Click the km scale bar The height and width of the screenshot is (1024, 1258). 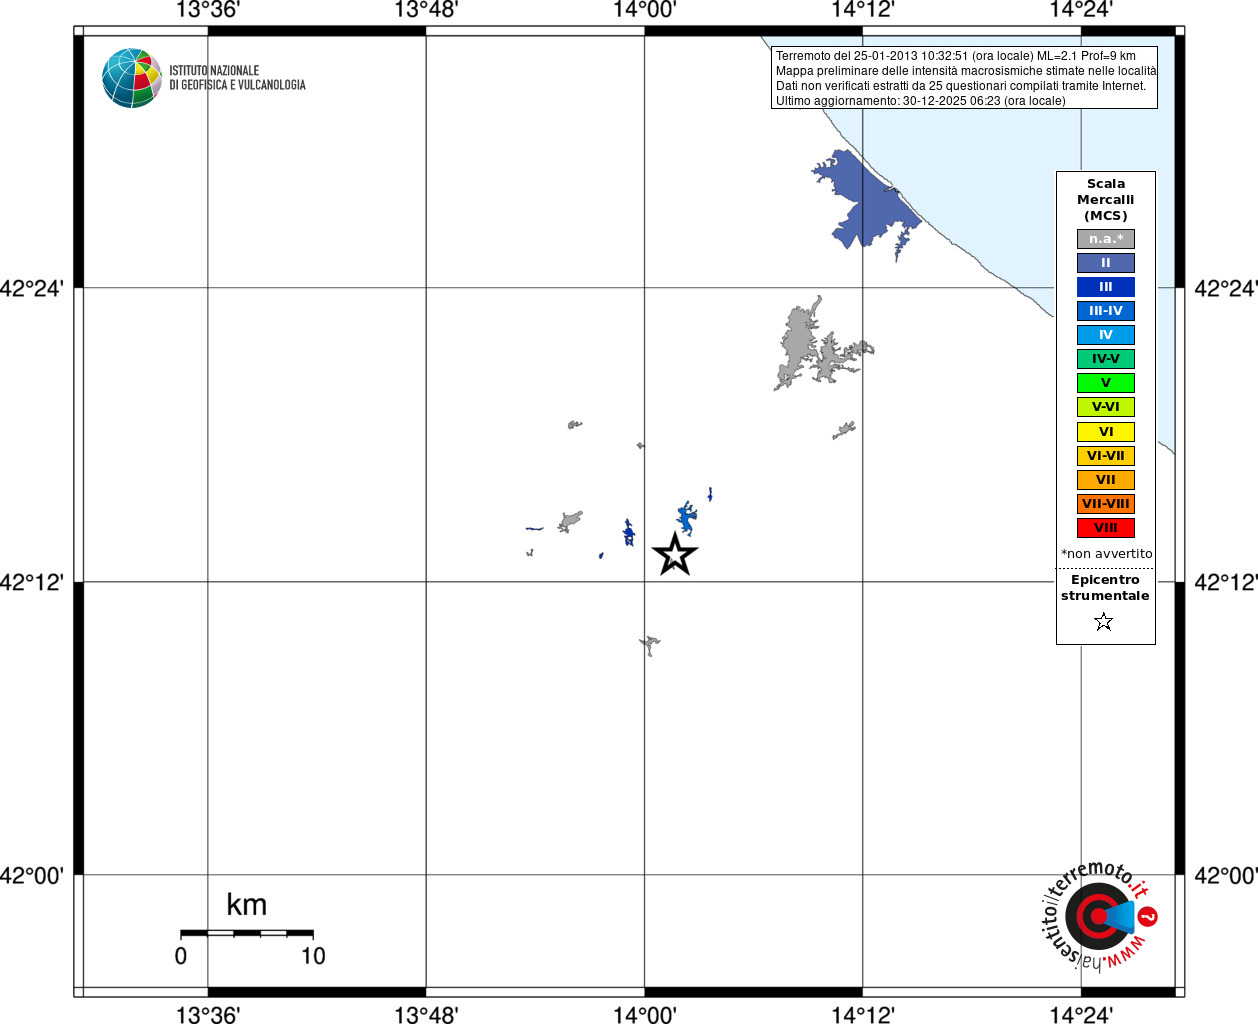pos(247,934)
